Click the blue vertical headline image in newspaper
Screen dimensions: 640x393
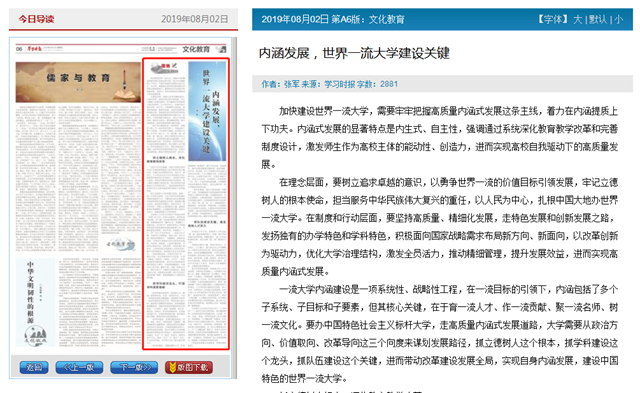click(x=207, y=111)
